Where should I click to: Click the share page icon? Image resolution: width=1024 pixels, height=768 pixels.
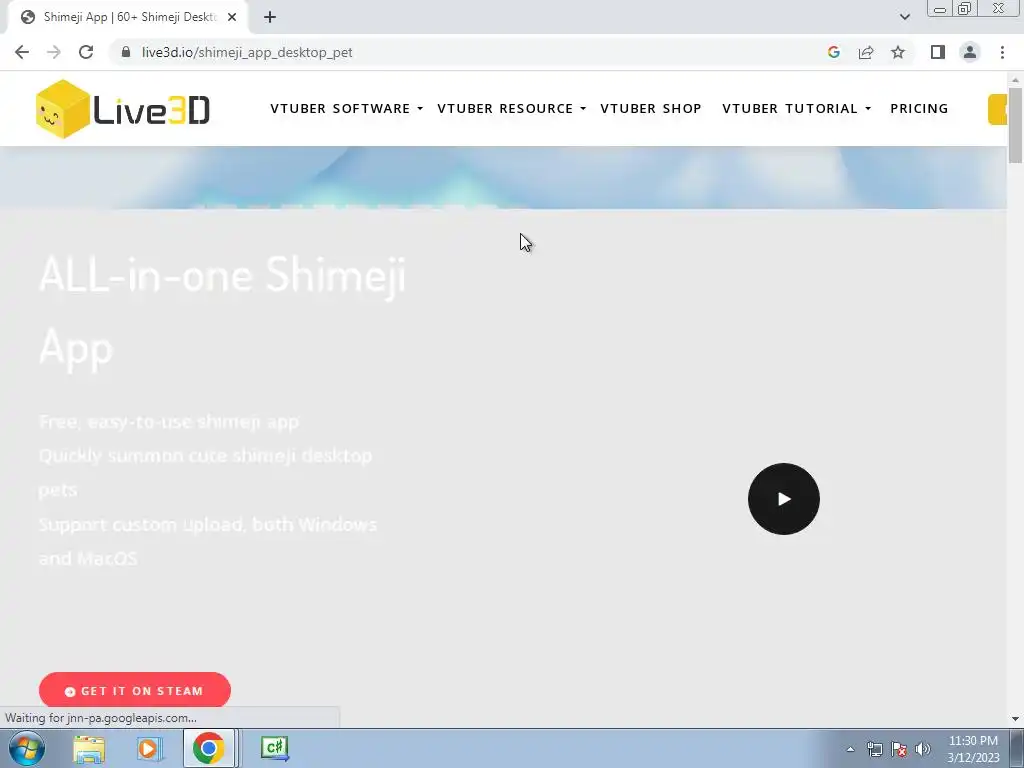(x=866, y=52)
